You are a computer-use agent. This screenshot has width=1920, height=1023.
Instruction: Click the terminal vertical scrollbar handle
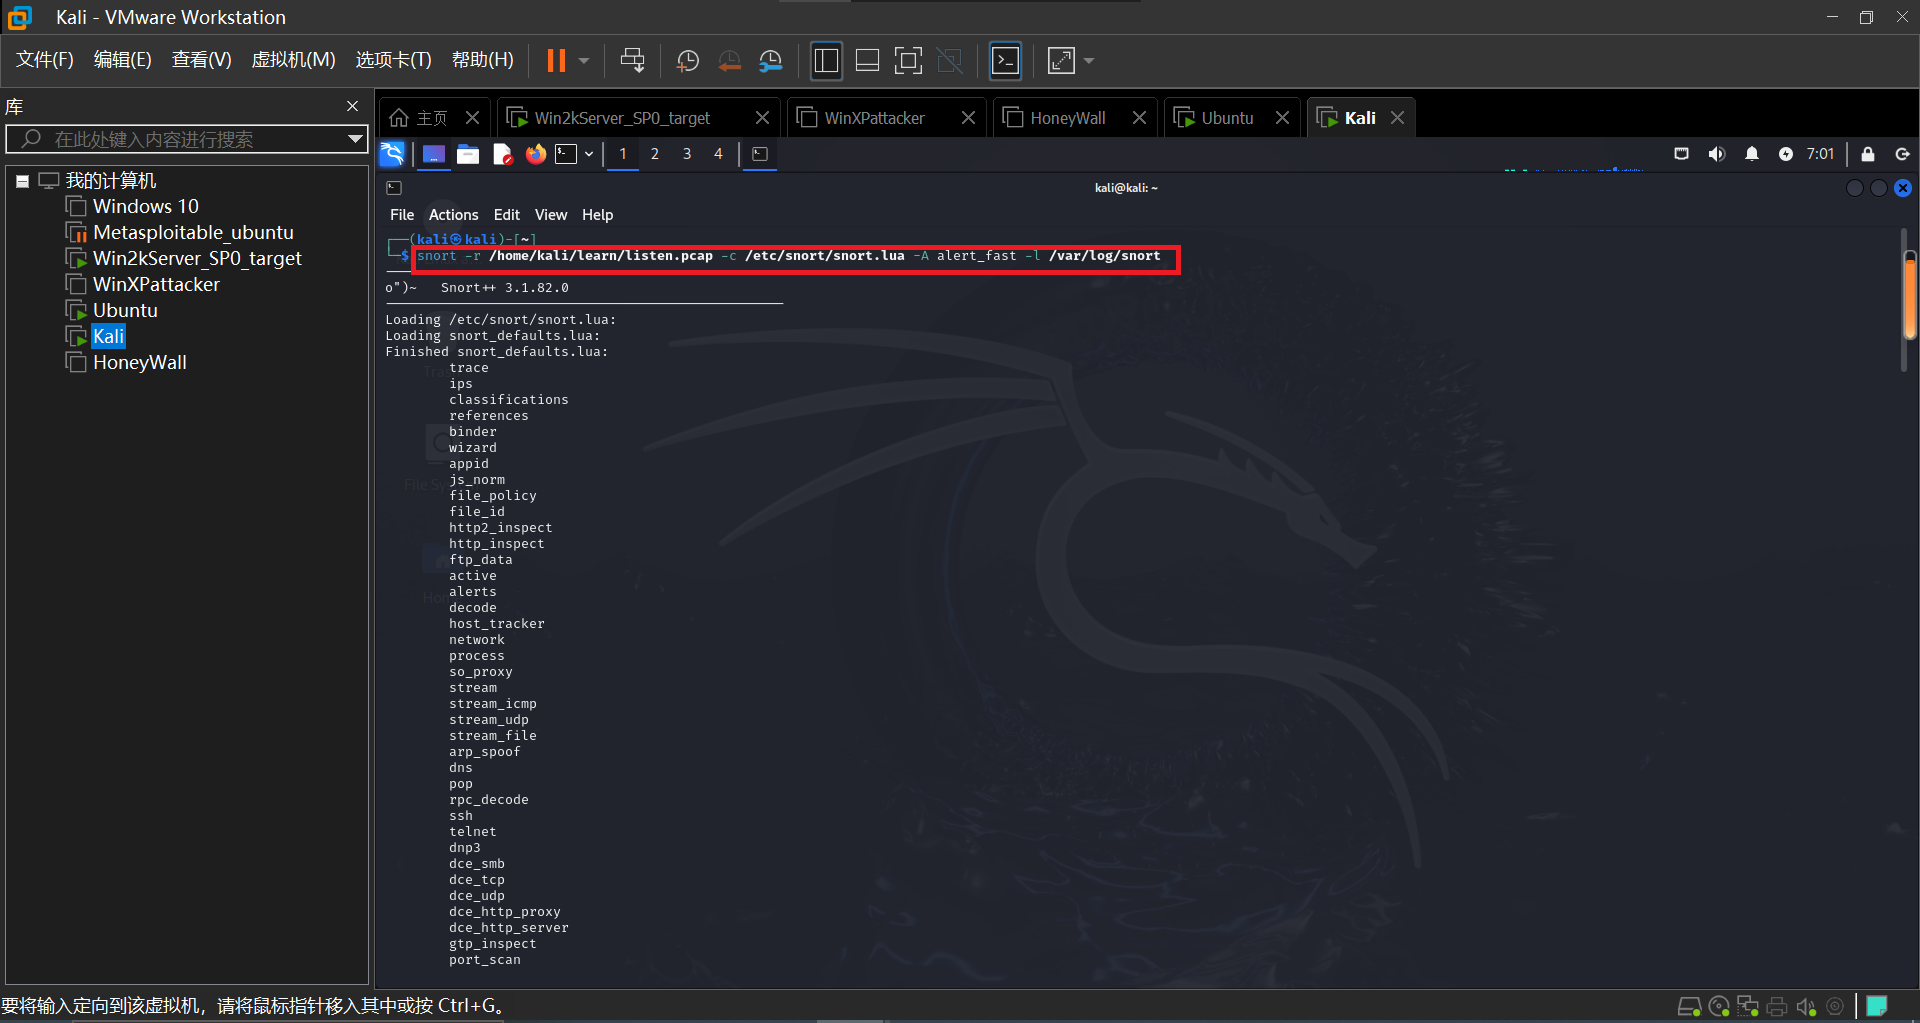tap(1910, 296)
